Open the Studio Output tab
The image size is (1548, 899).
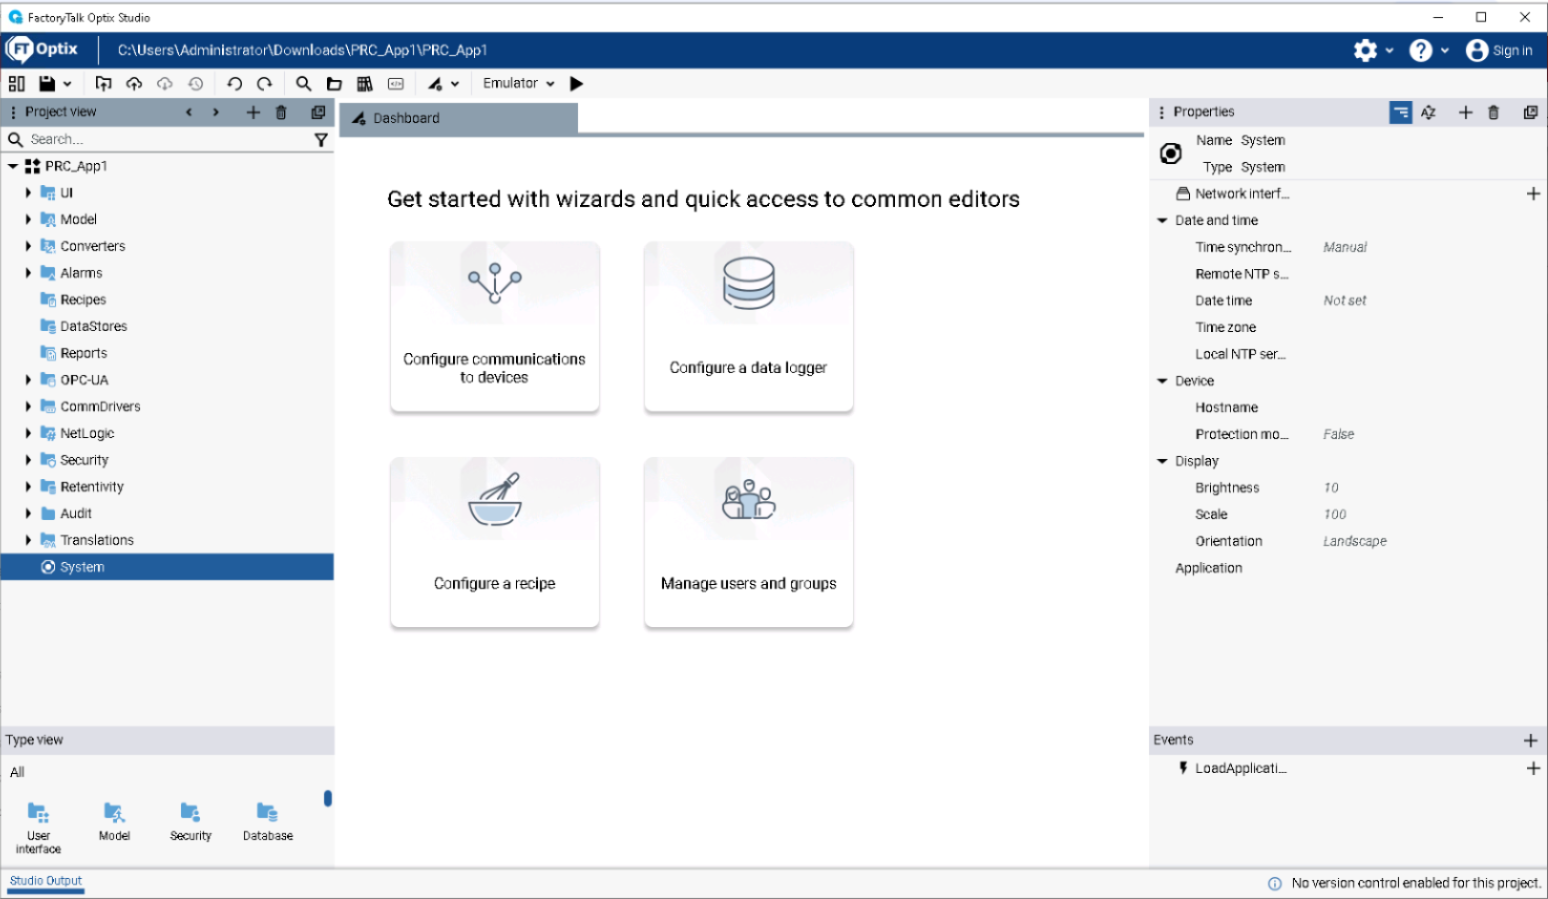click(x=46, y=881)
